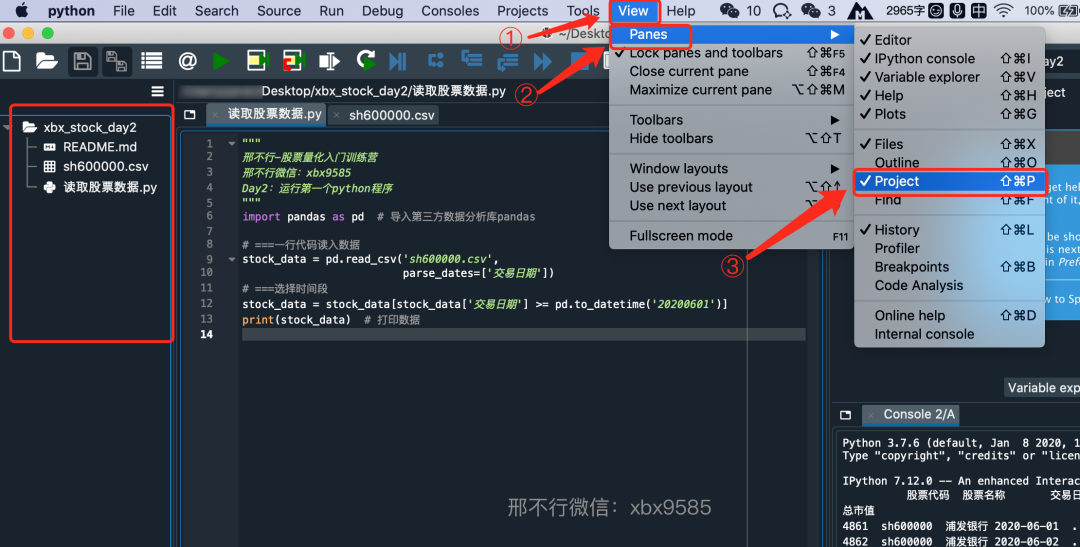Screen dimensions: 1080x547
Task: Run file with the green play icon
Action: pos(221,61)
